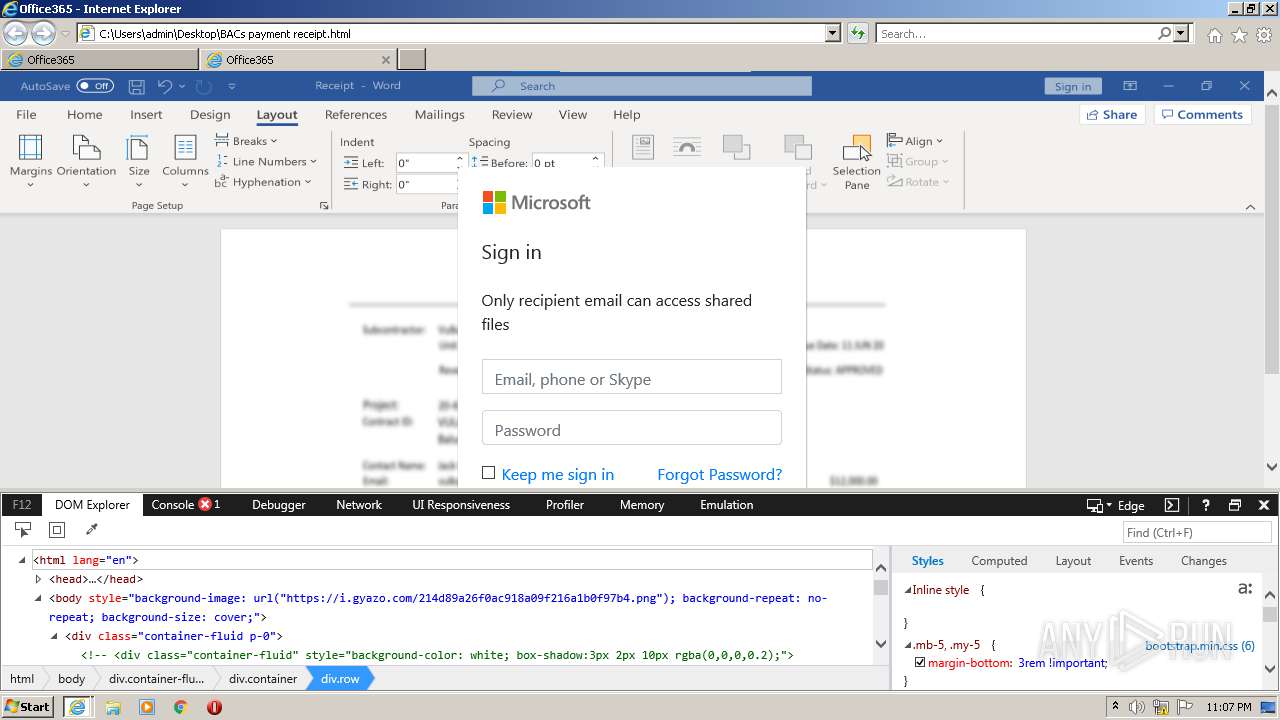Click the Windows Start button
The width and height of the screenshot is (1280, 720).
coord(28,707)
